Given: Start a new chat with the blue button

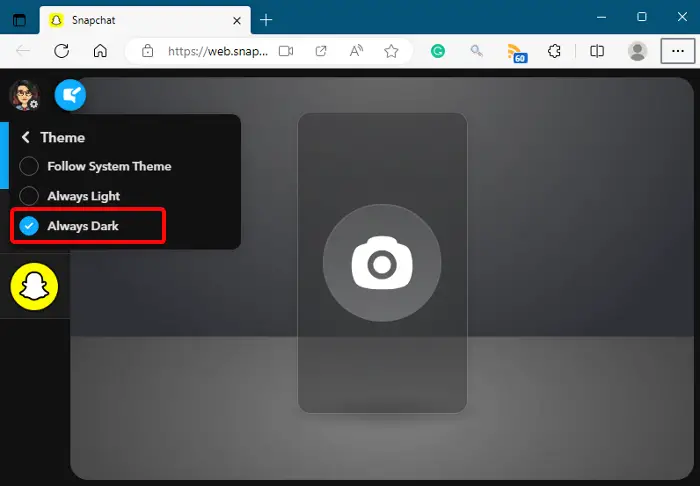Looking at the screenshot, I should 70,95.
